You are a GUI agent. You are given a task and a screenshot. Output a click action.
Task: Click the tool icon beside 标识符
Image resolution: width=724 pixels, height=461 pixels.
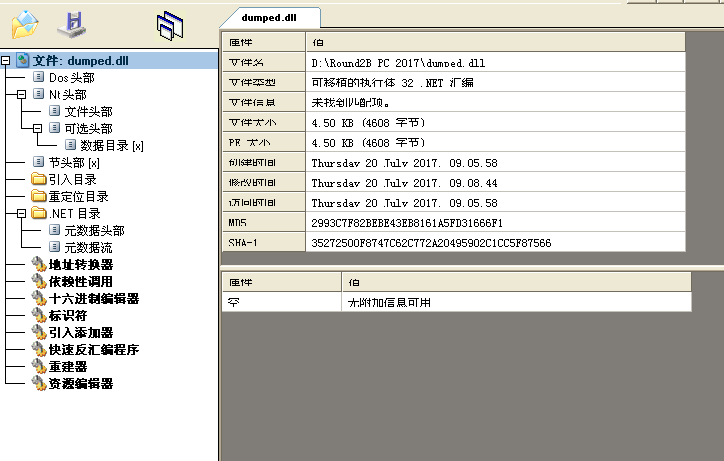tap(39, 316)
